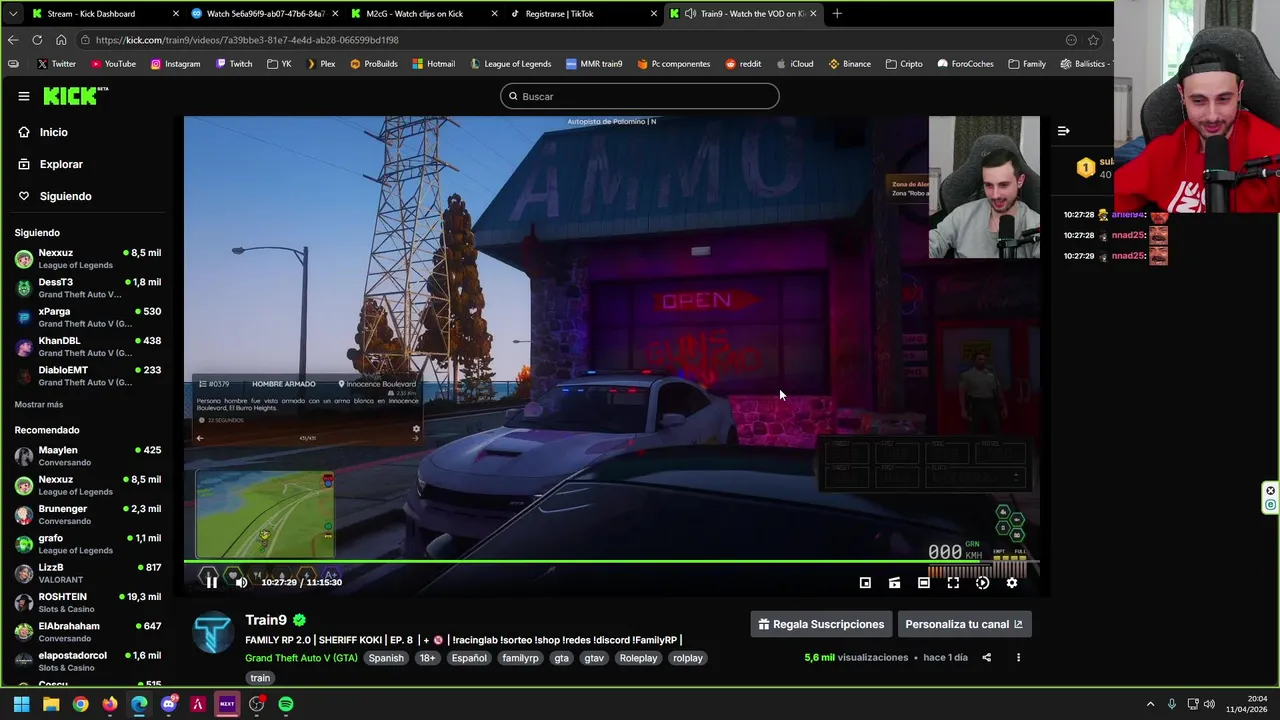Open KhanDBL channel in sidebar
1280x720 pixels.
88,346
